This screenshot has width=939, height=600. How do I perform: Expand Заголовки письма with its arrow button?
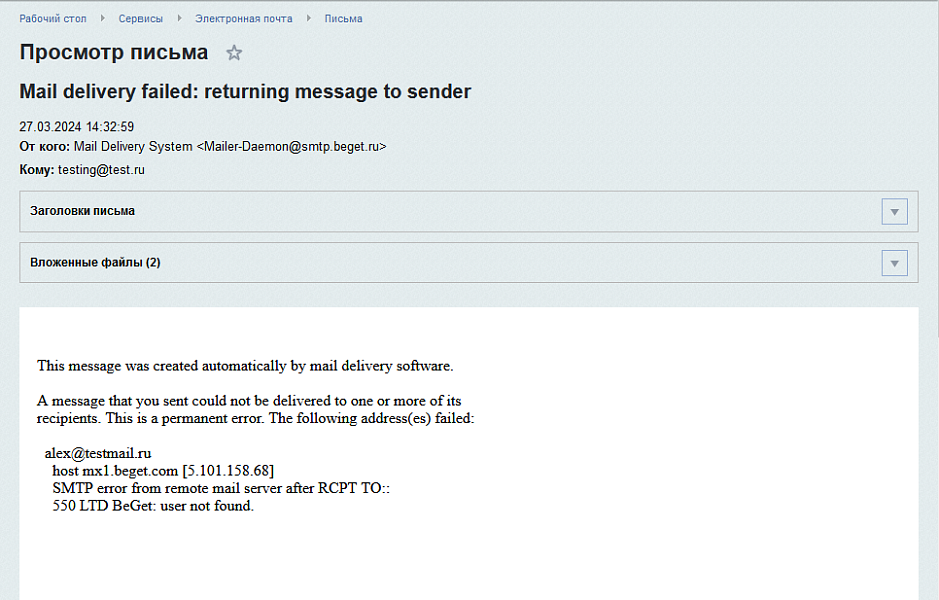894,212
